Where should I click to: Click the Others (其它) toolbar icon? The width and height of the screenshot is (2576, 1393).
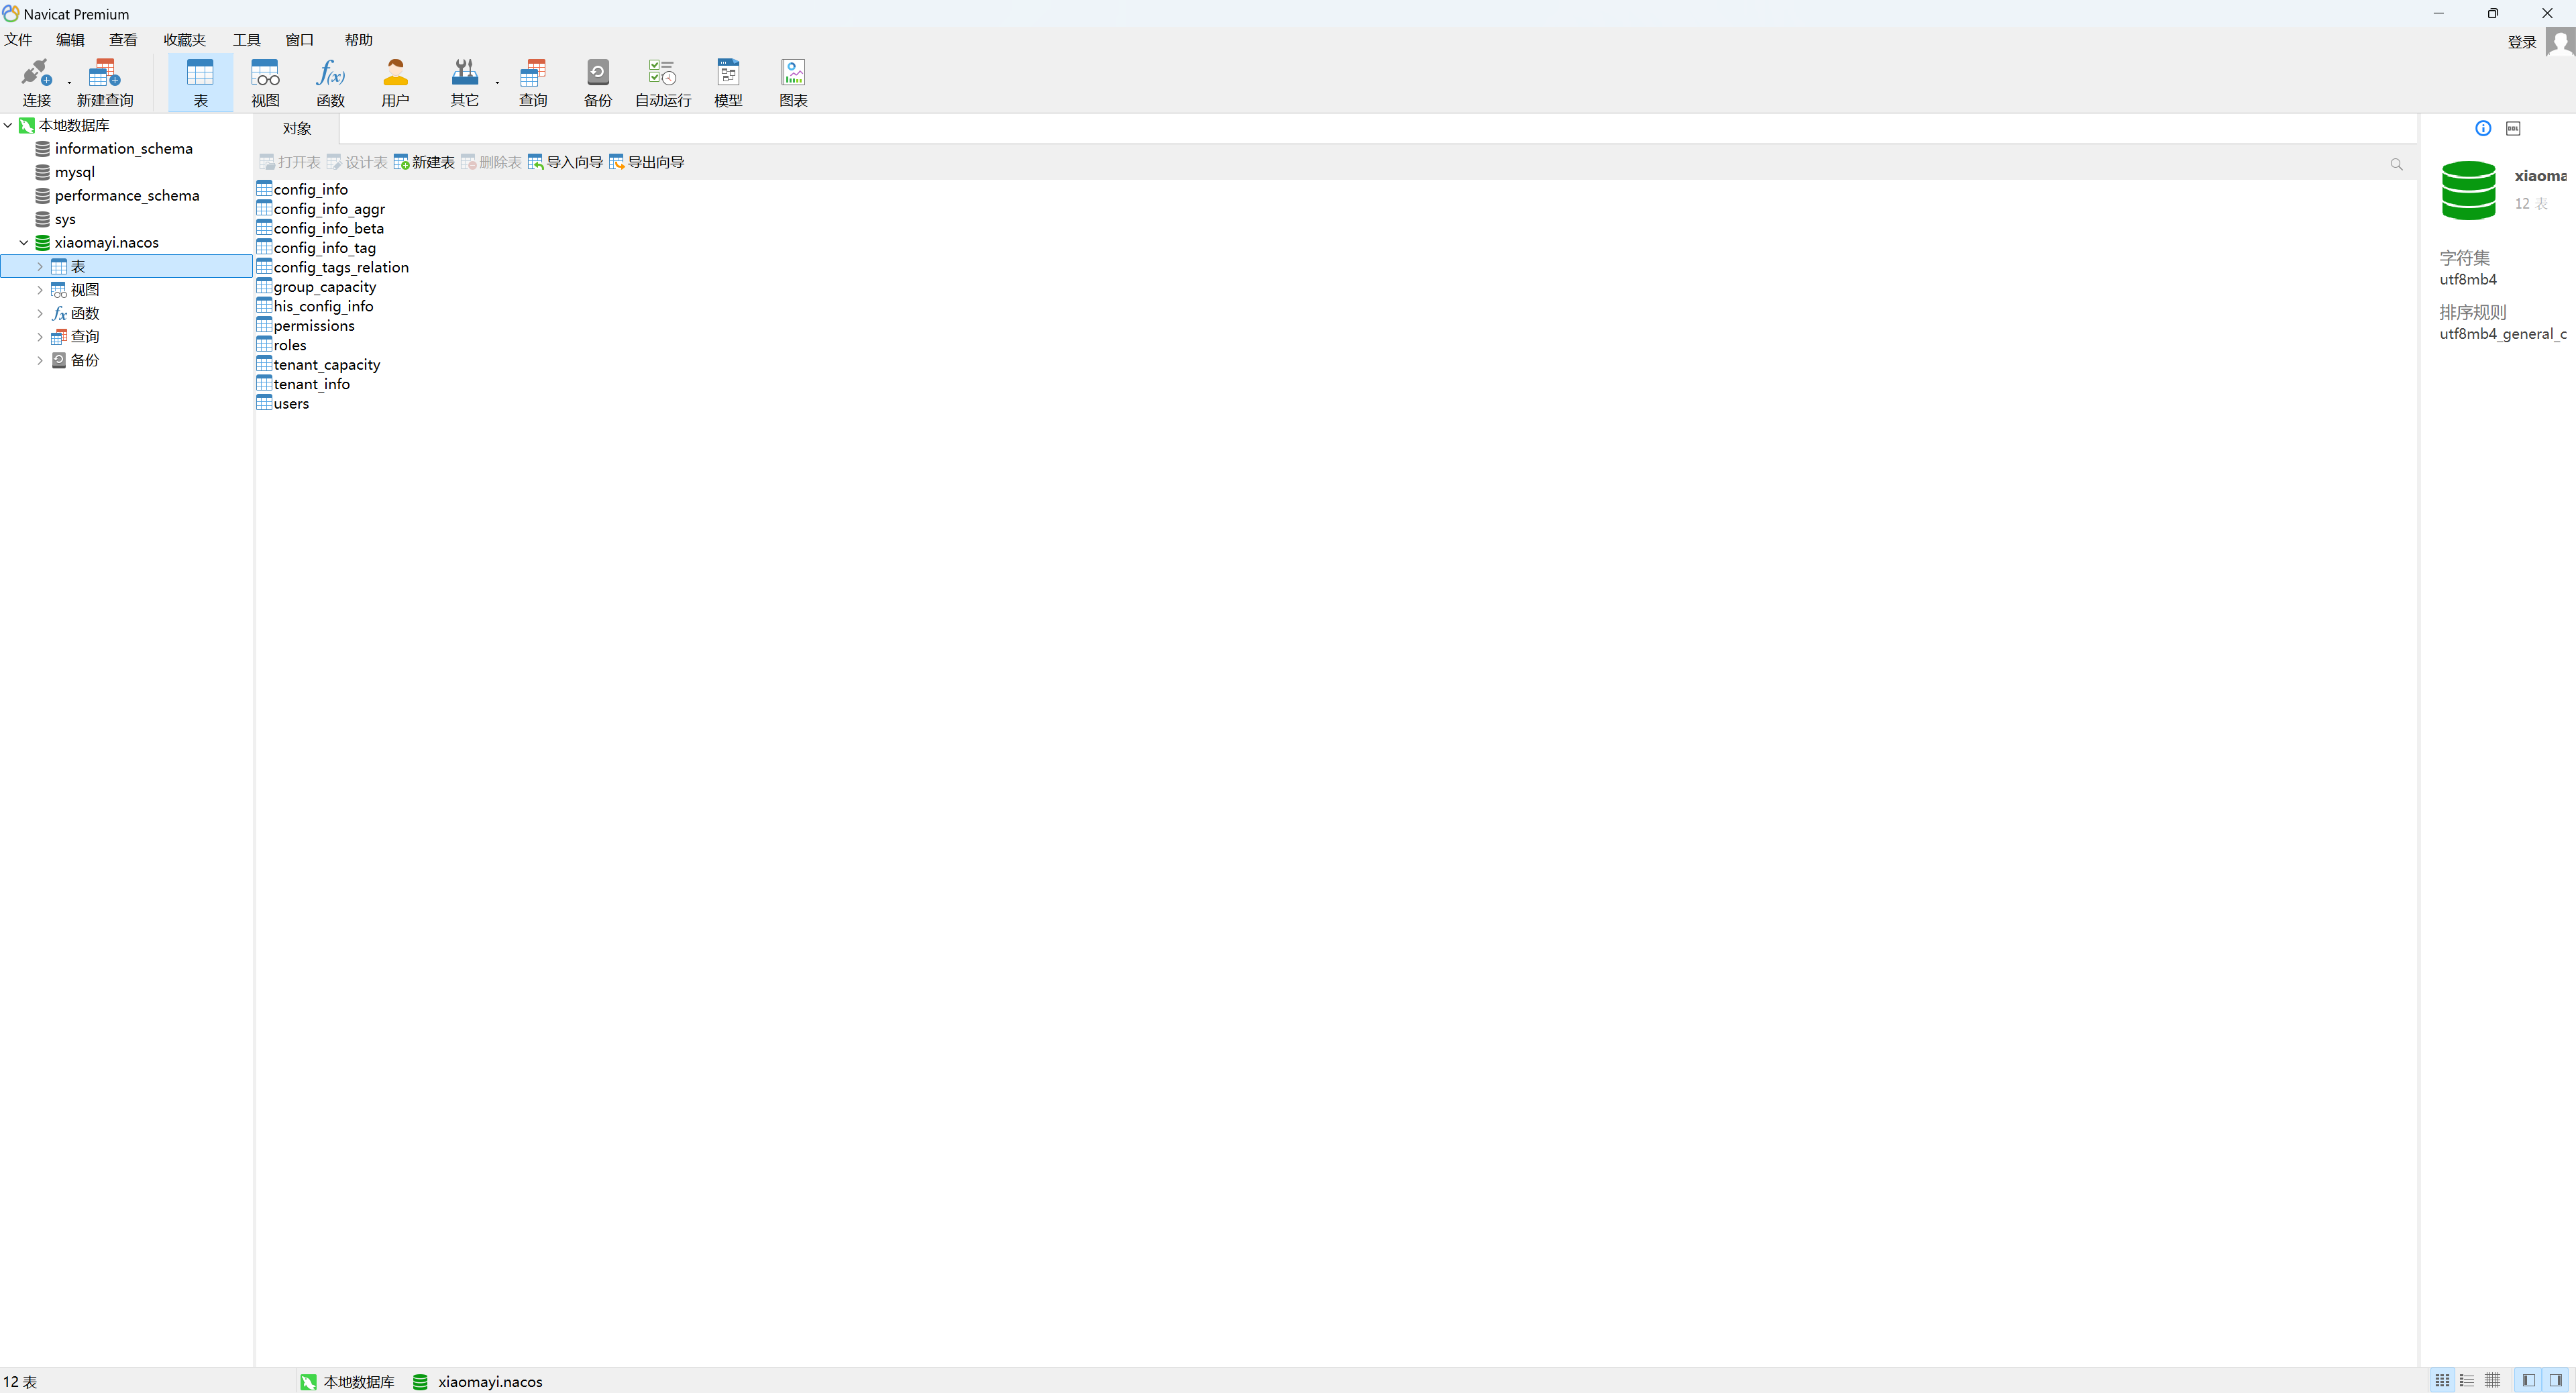[x=464, y=83]
